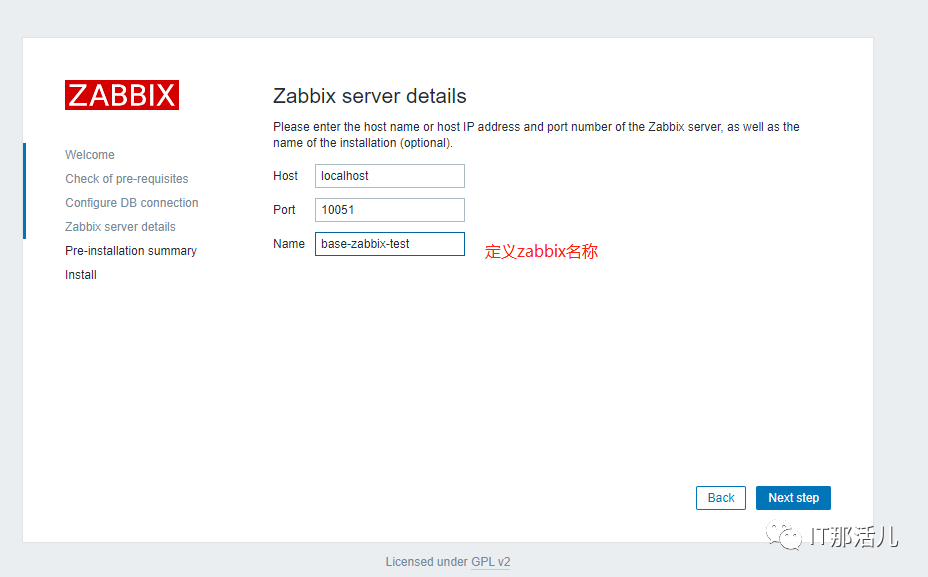Select the Welcome setup step
This screenshot has width=928, height=577.
coord(90,154)
